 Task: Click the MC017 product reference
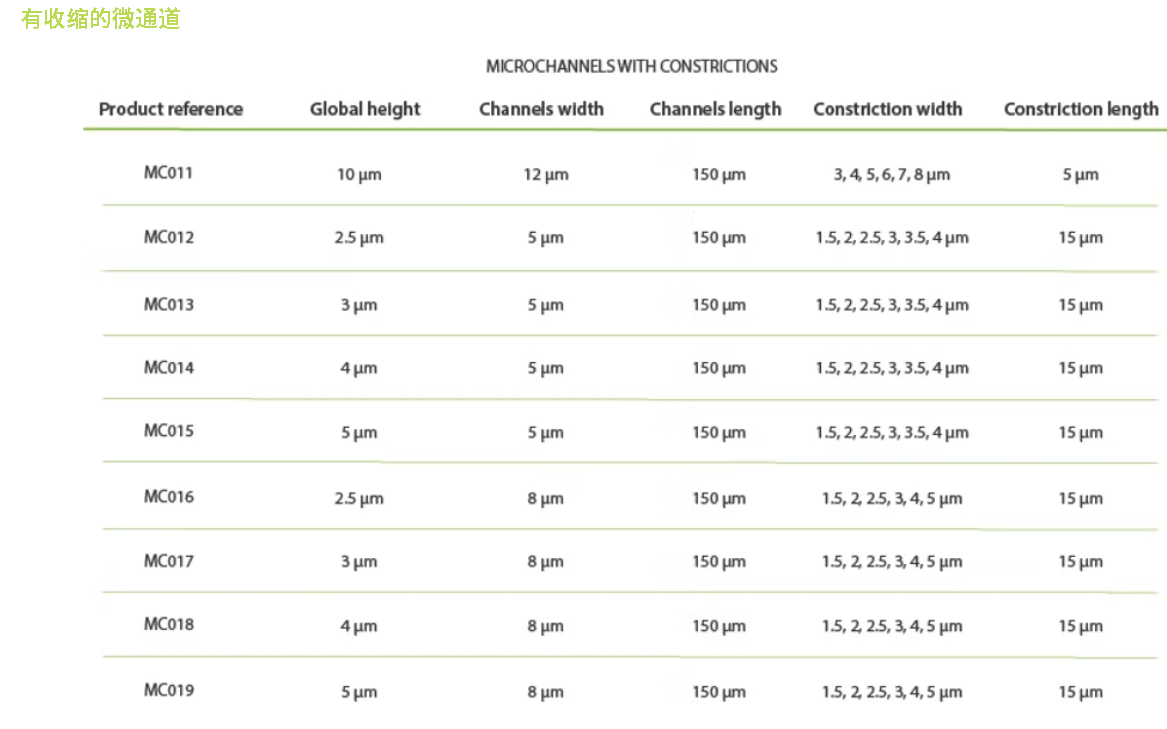(x=168, y=560)
